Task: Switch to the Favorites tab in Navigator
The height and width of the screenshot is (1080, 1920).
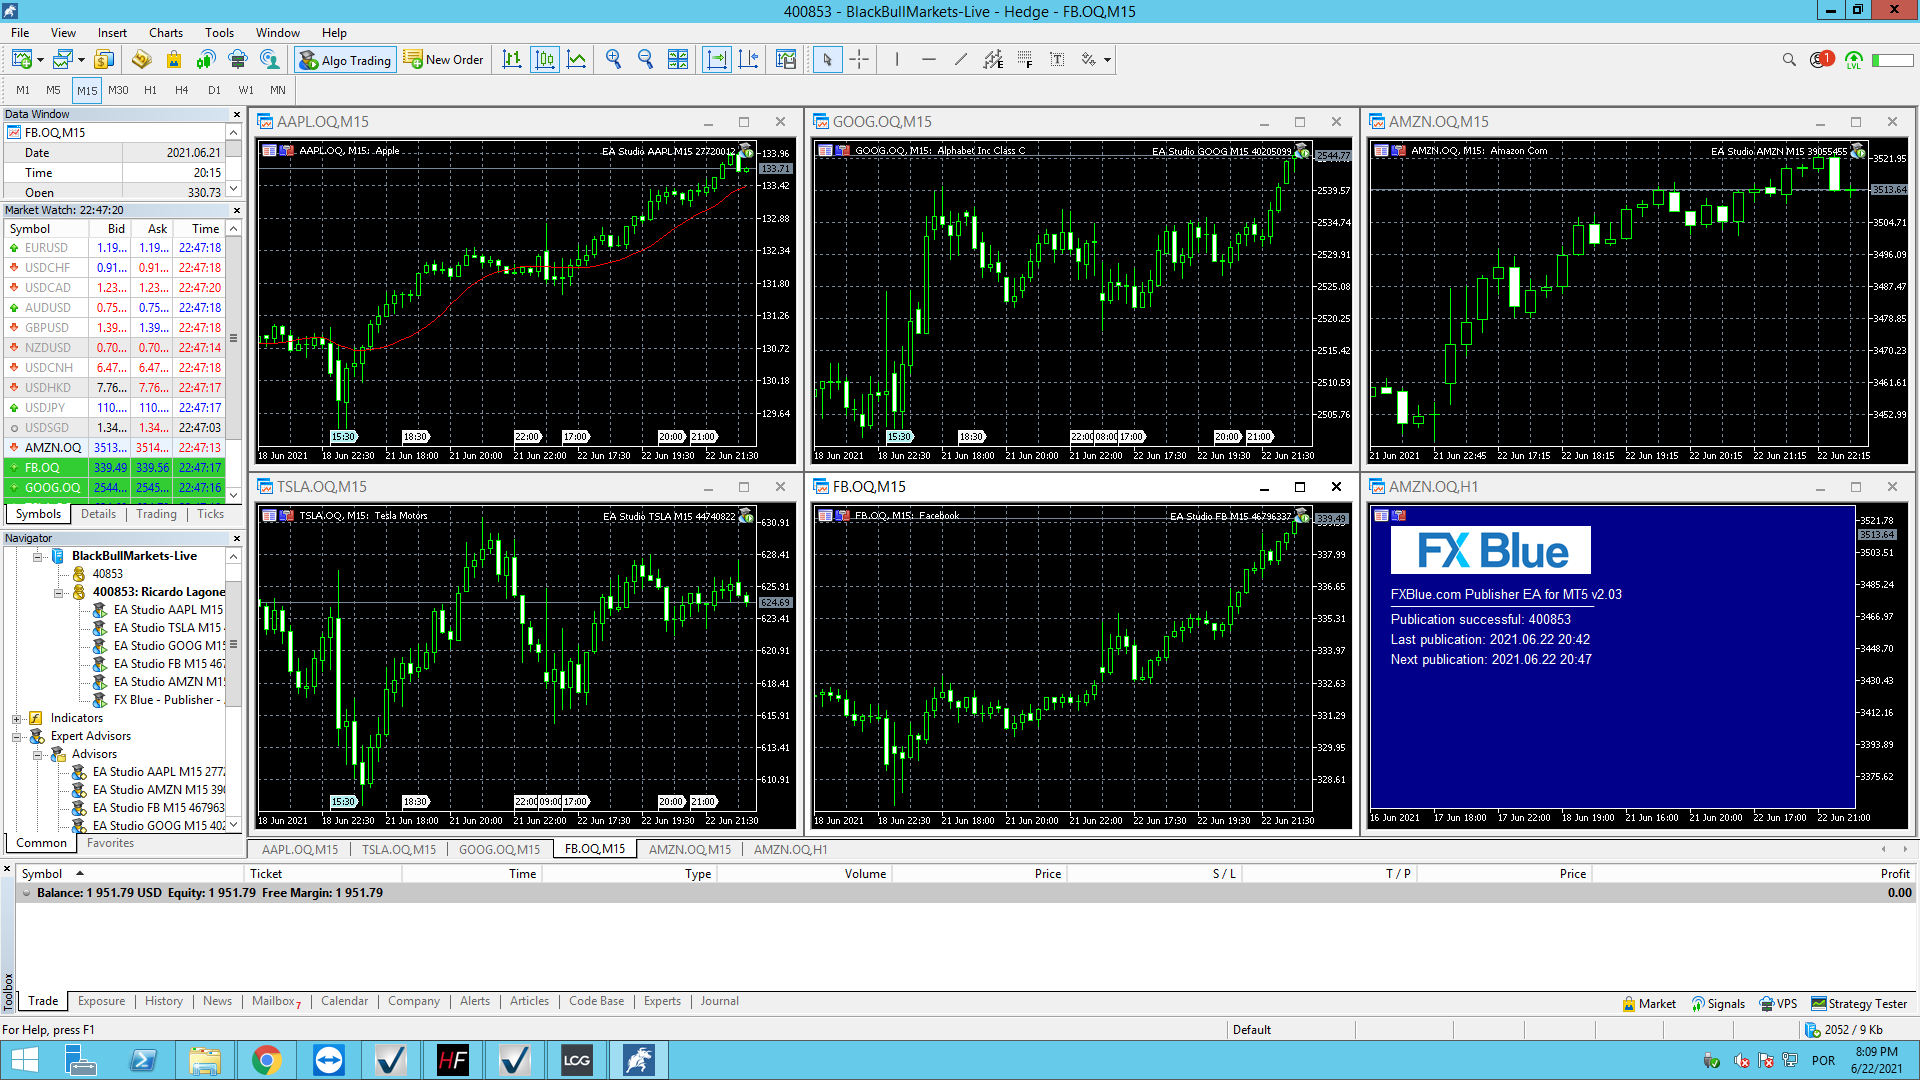Action: click(110, 843)
